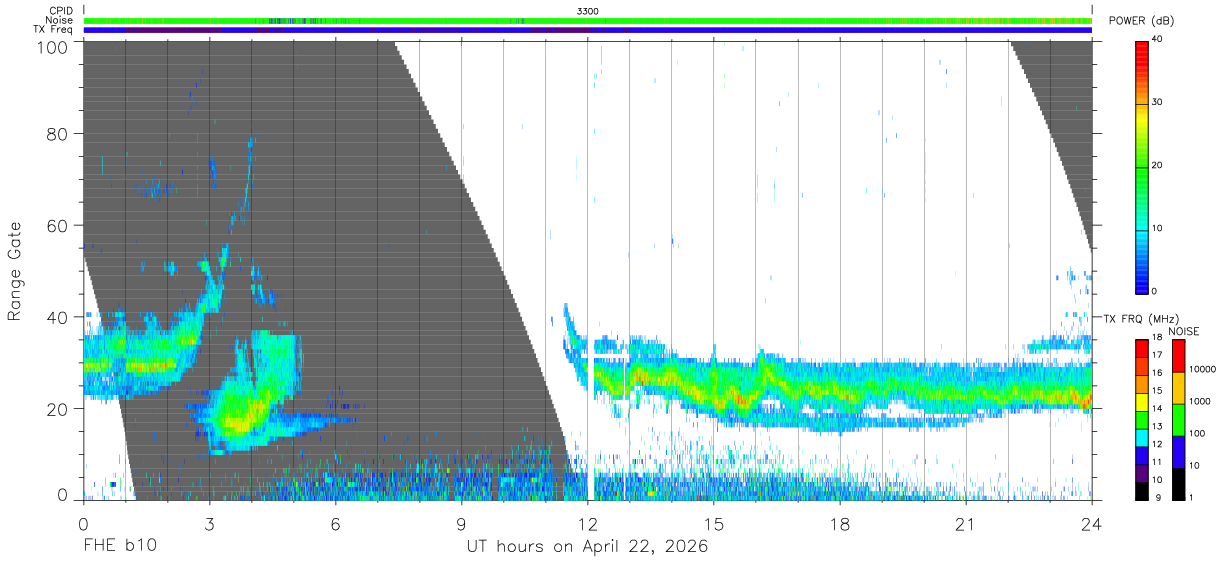Click the 60 tick on Range Gate axis
Viewport: 1228px width, 567px height.
coord(57,226)
